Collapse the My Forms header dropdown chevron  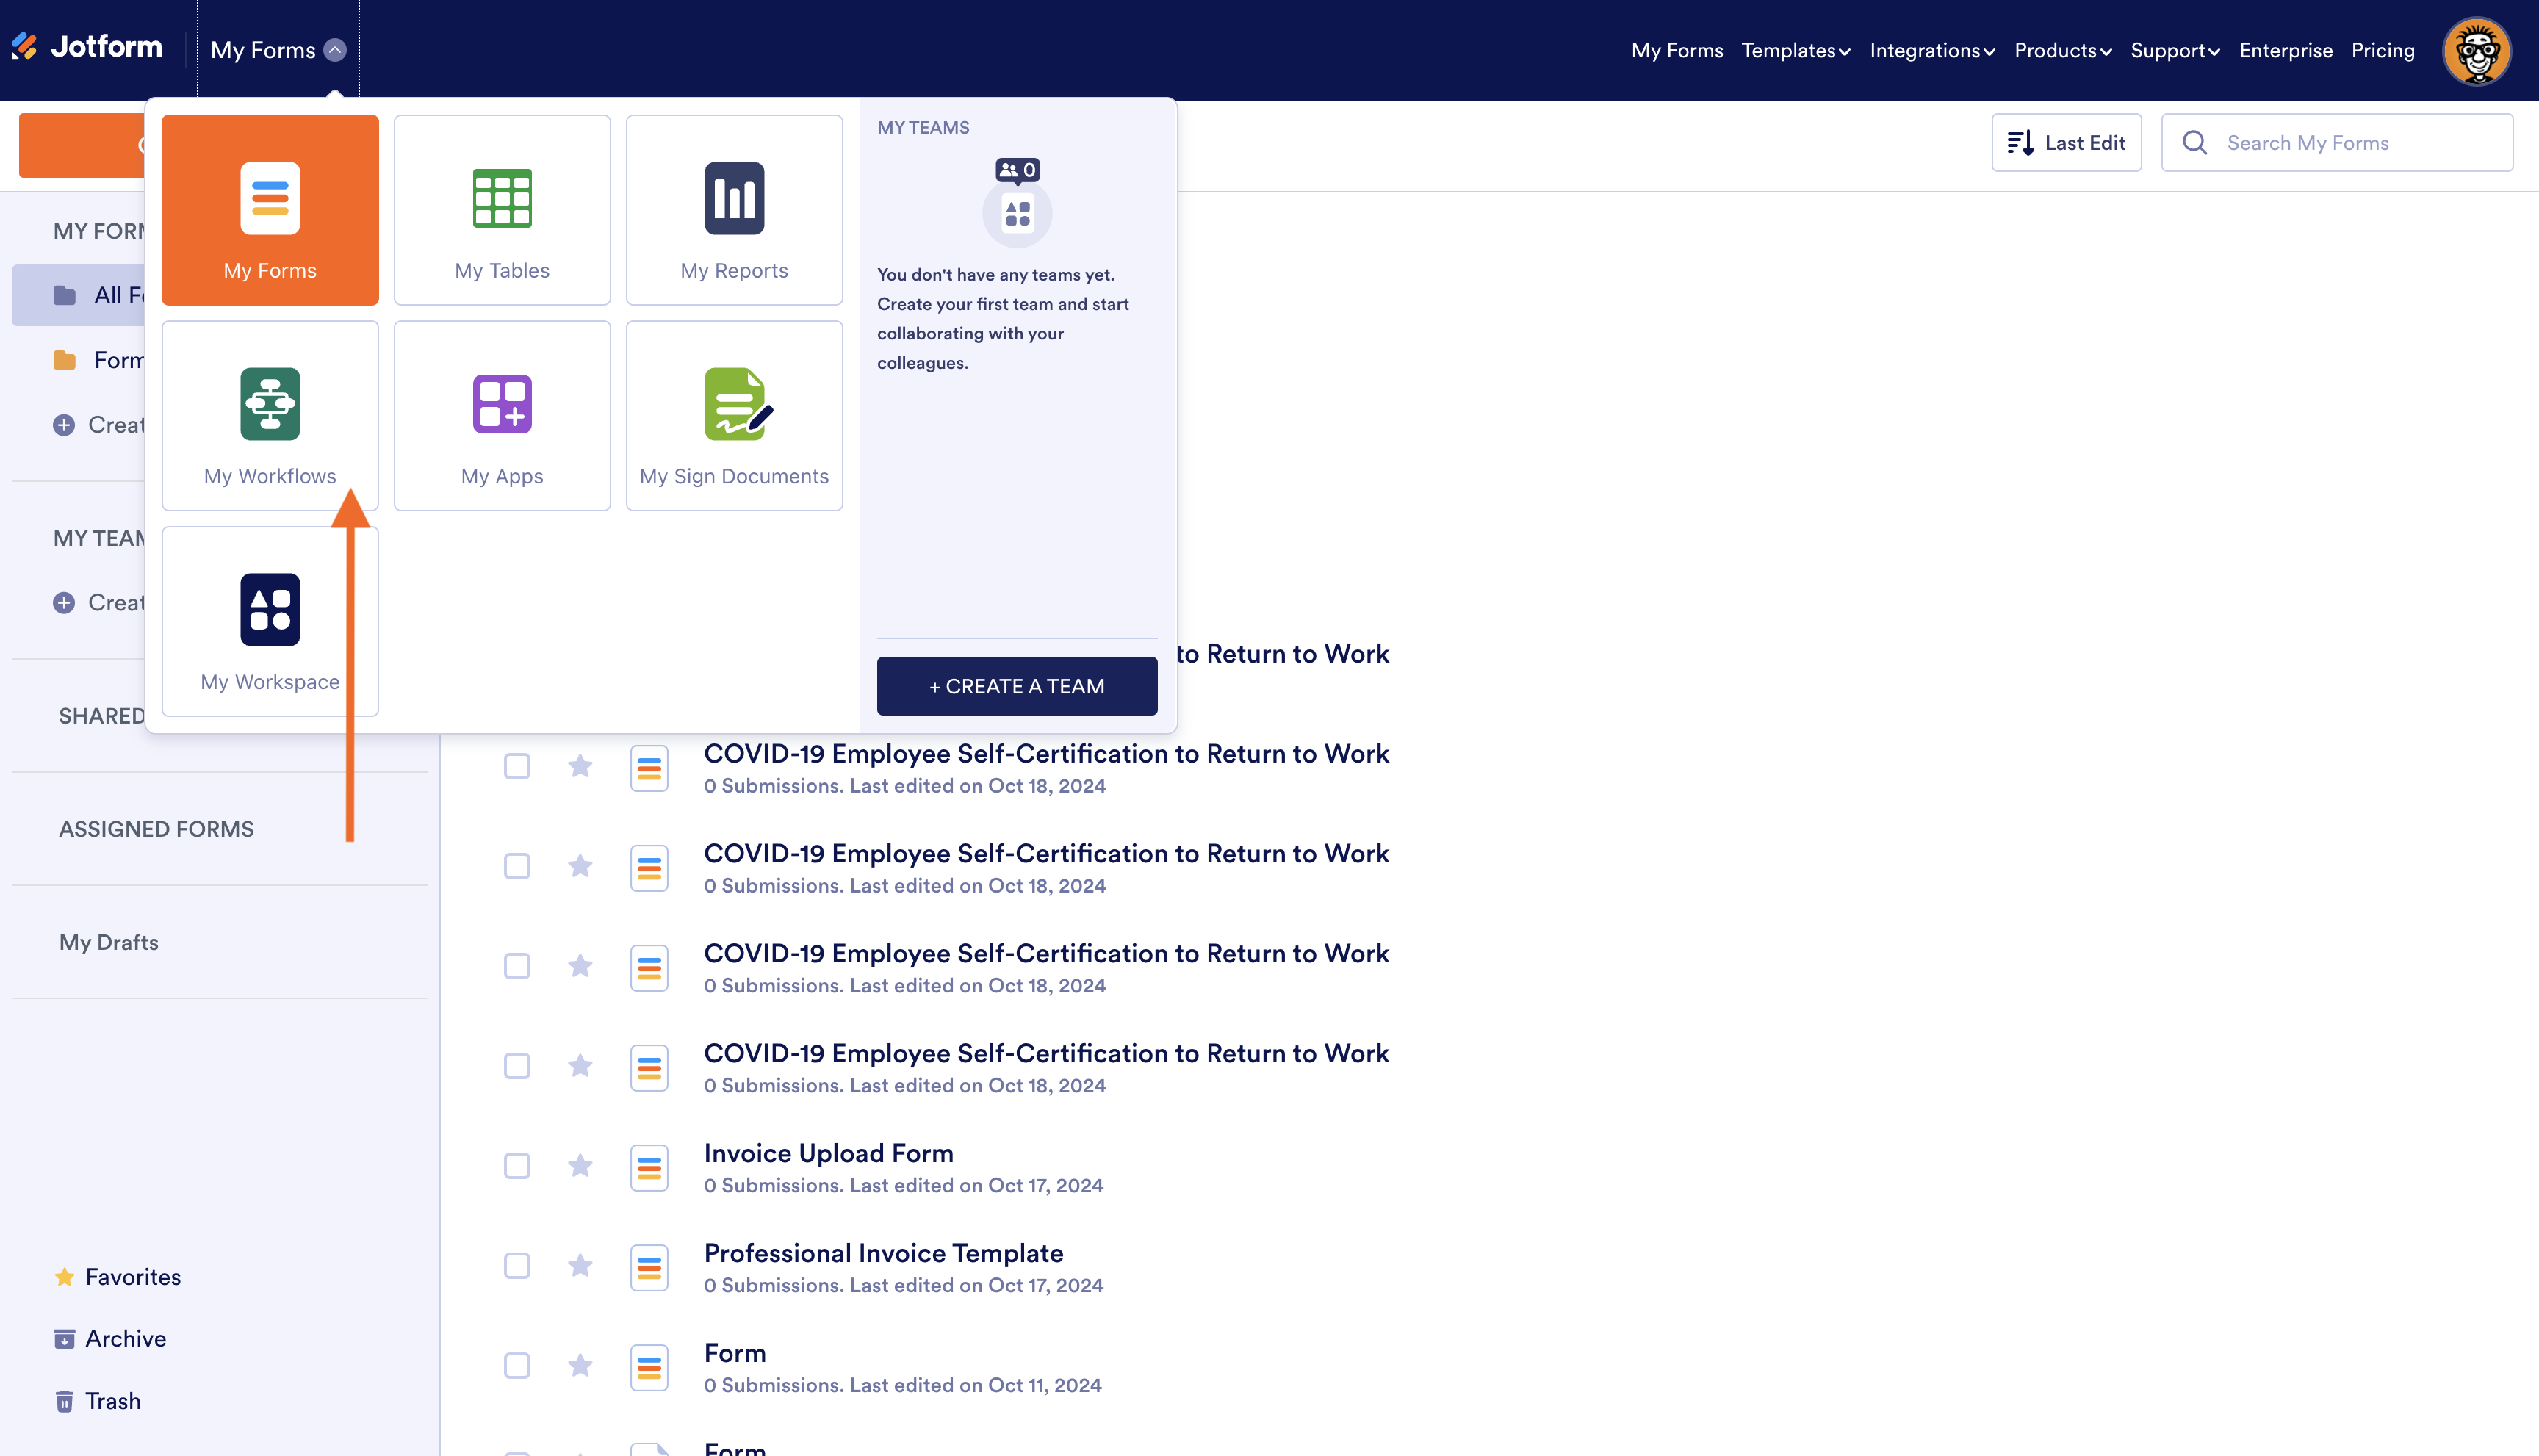[335, 50]
